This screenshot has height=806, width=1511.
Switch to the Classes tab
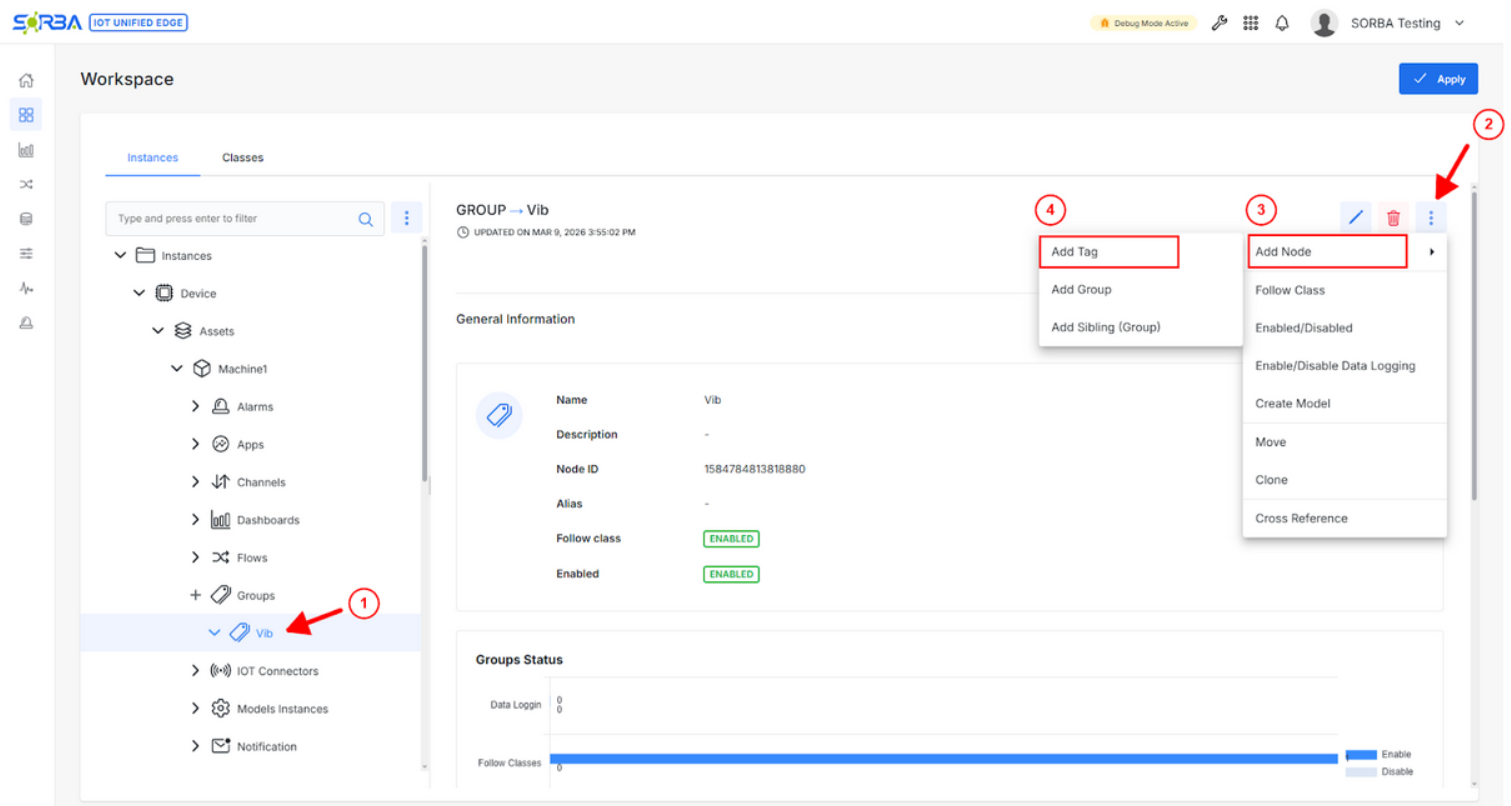coord(243,158)
